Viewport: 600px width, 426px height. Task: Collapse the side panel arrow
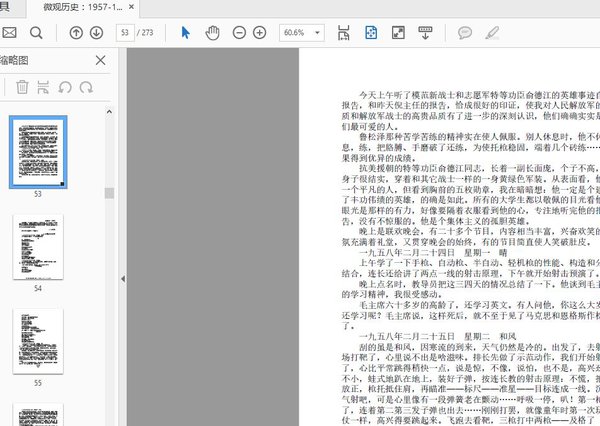[123, 279]
